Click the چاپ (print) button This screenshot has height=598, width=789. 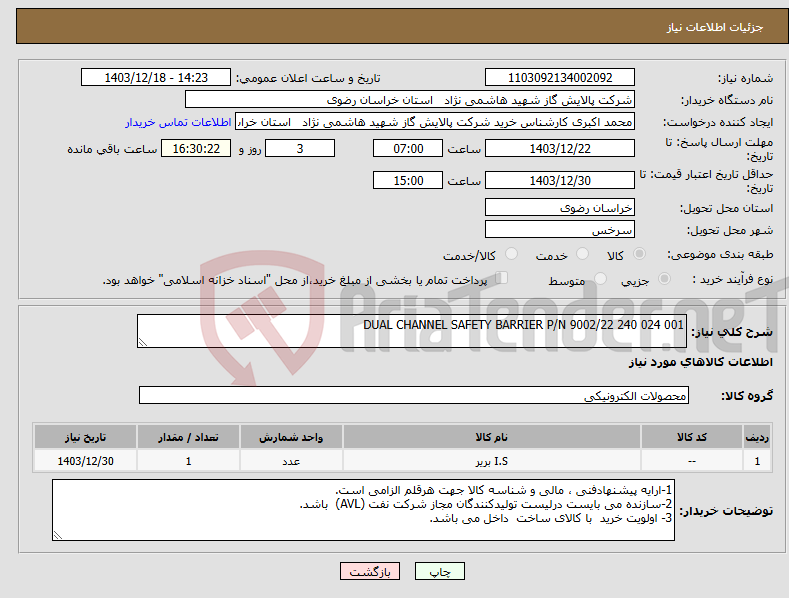439,571
